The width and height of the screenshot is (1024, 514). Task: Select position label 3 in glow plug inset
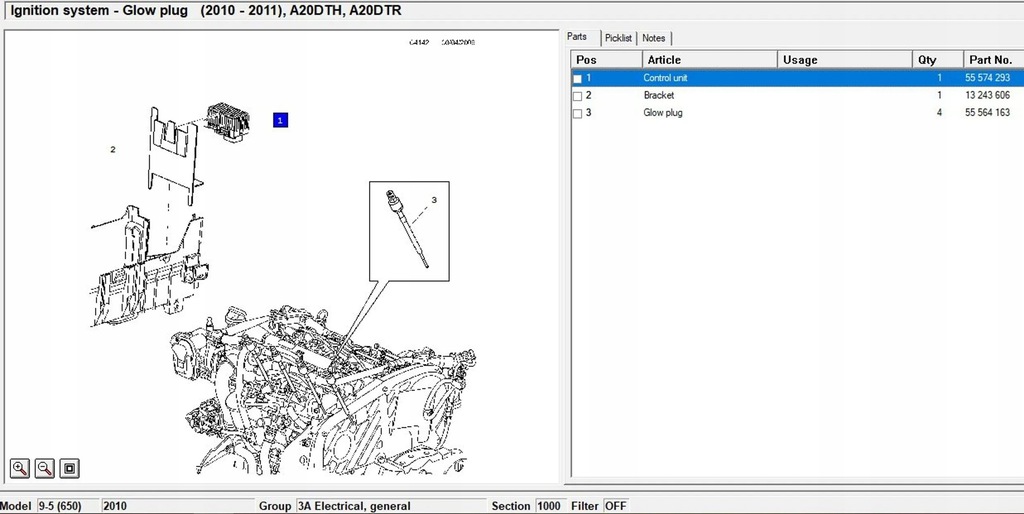pos(434,200)
